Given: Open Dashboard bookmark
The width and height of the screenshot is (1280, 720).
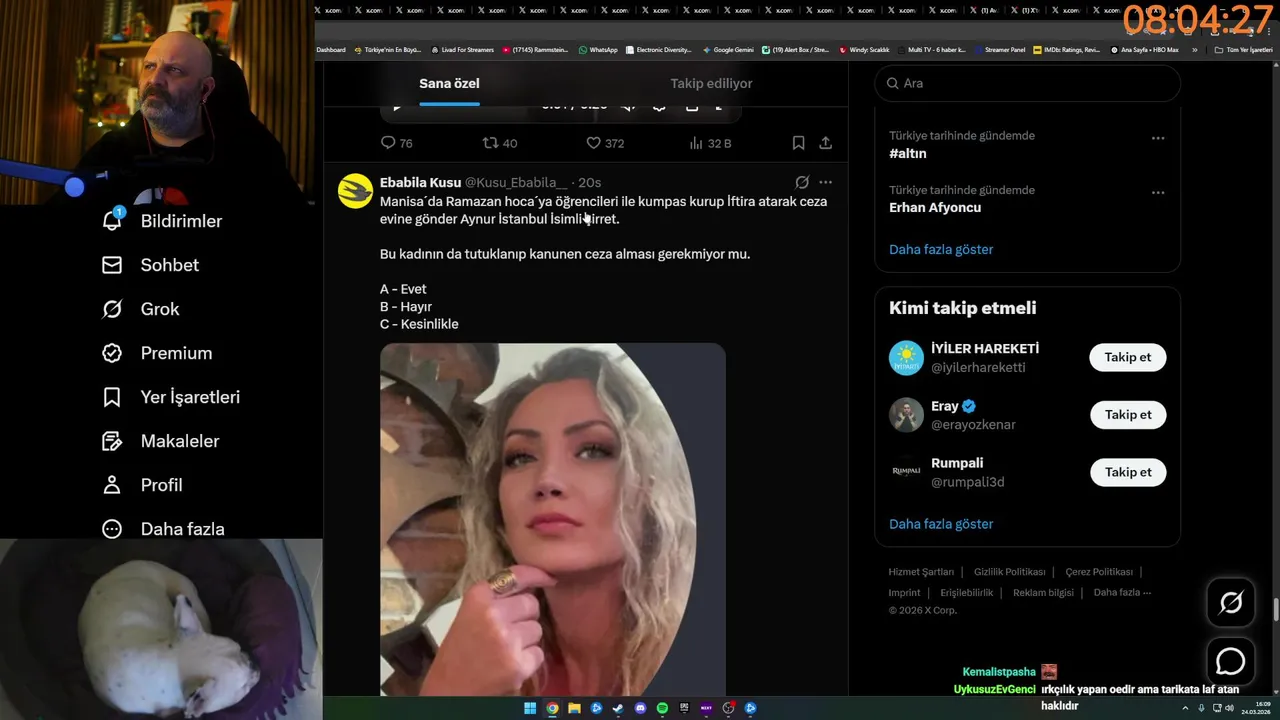Looking at the screenshot, I should (331, 50).
